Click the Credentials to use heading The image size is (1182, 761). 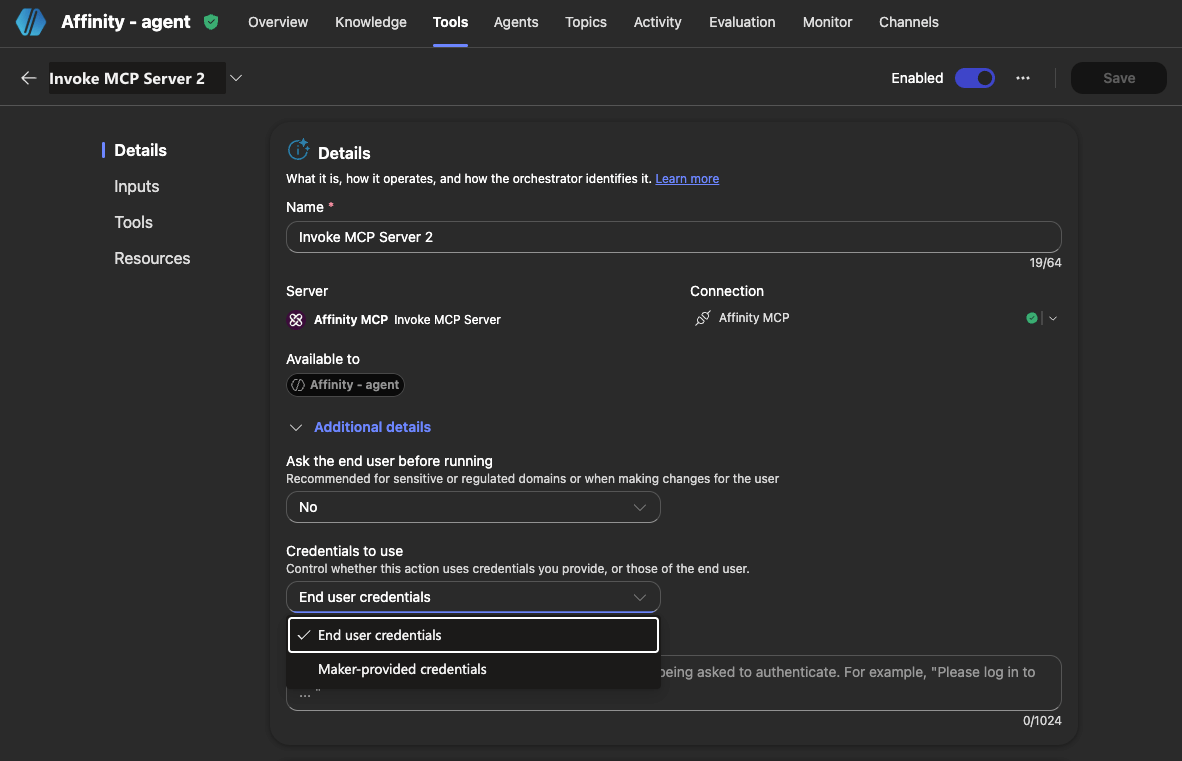click(x=344, y=551)
